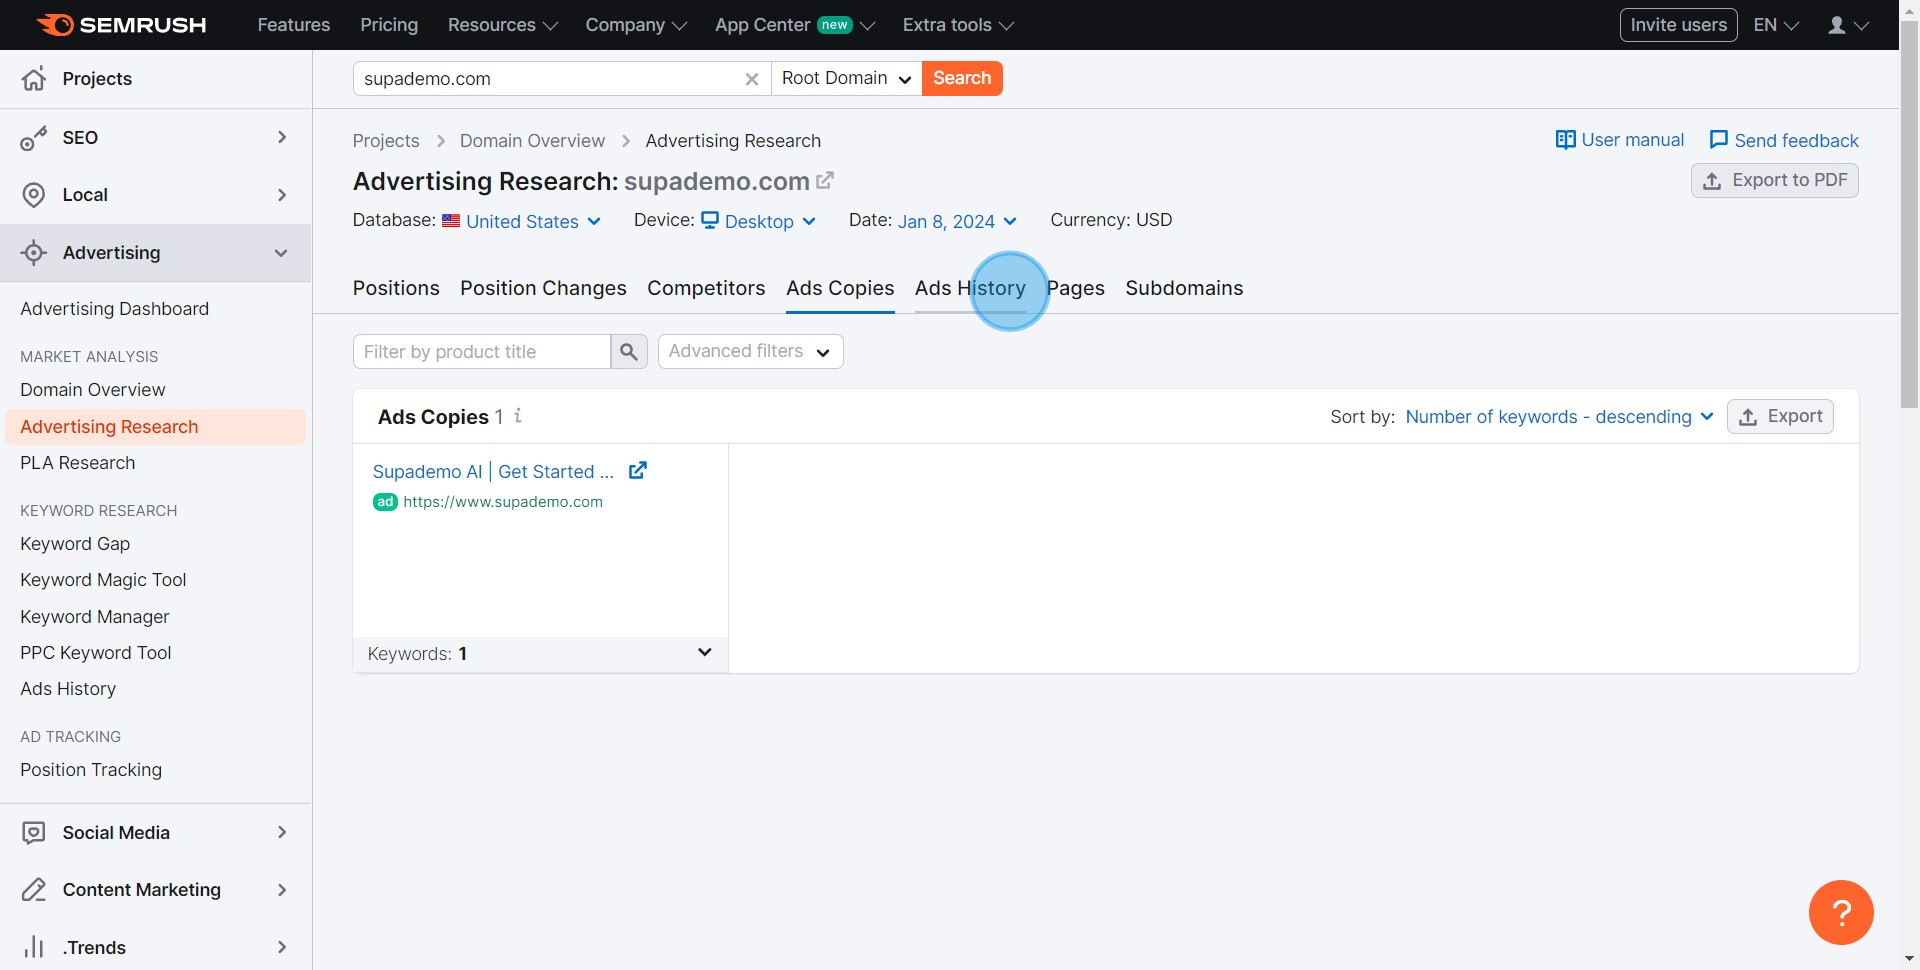Open the EN language menu
Viewport: 1920px width, 970px height.
1776,25
